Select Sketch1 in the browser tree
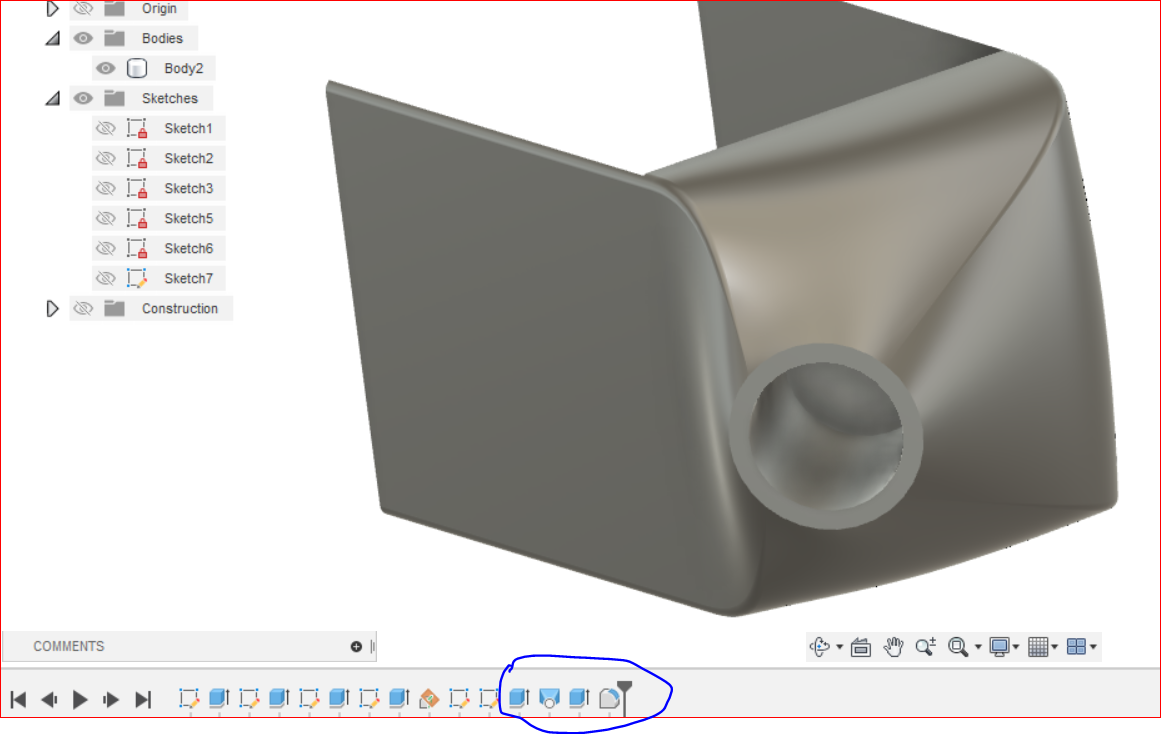 [188, 128]
